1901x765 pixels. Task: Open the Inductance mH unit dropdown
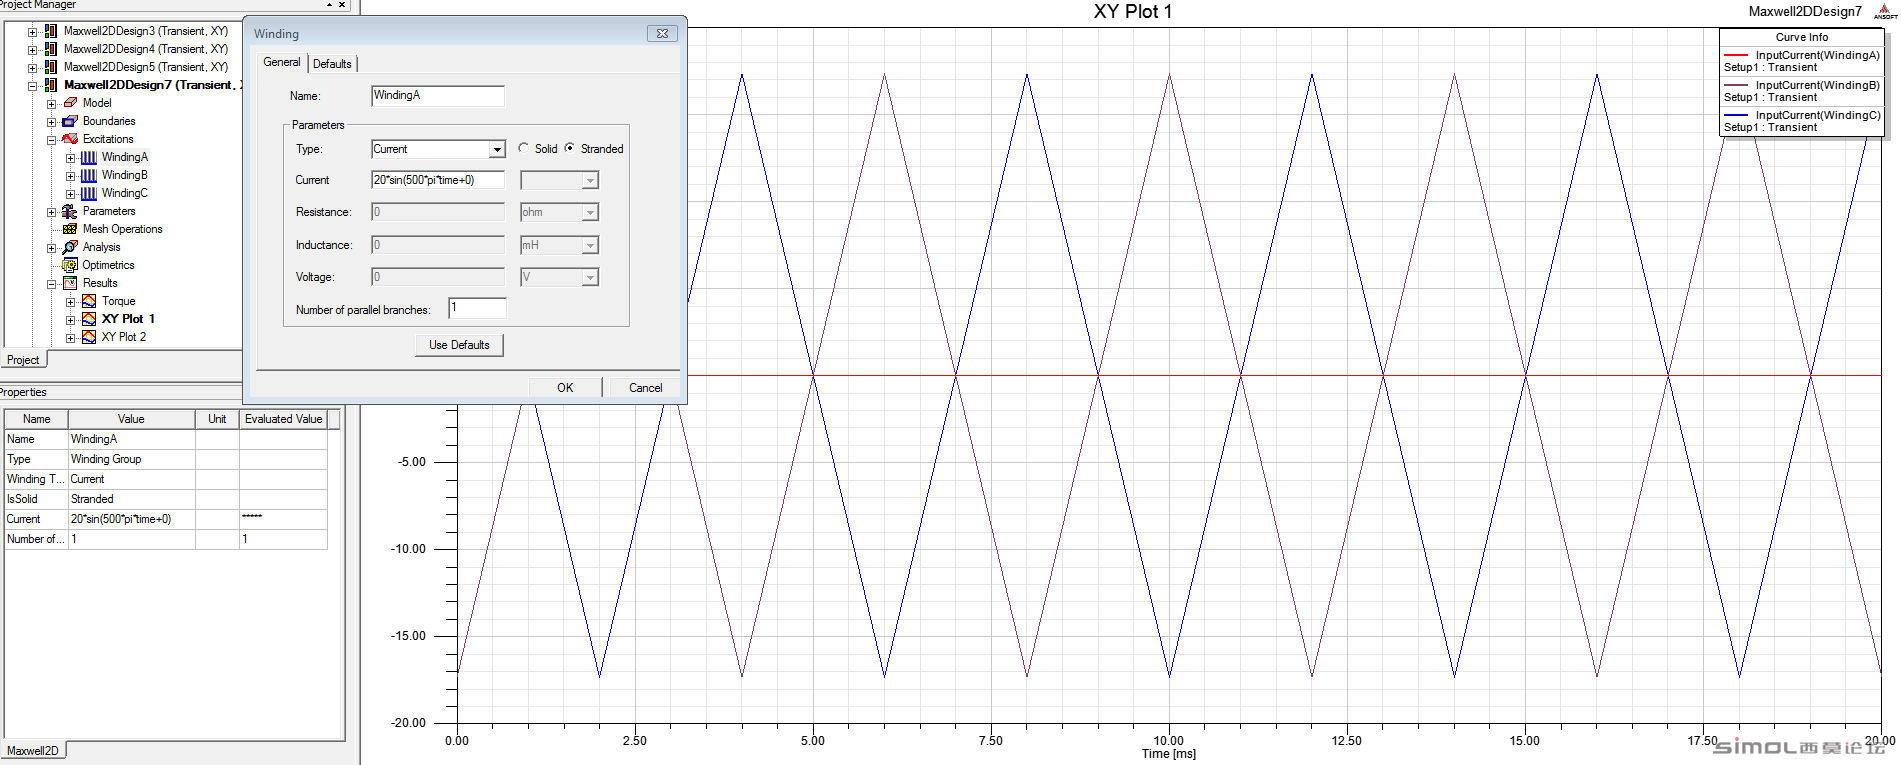click(590, 246)
